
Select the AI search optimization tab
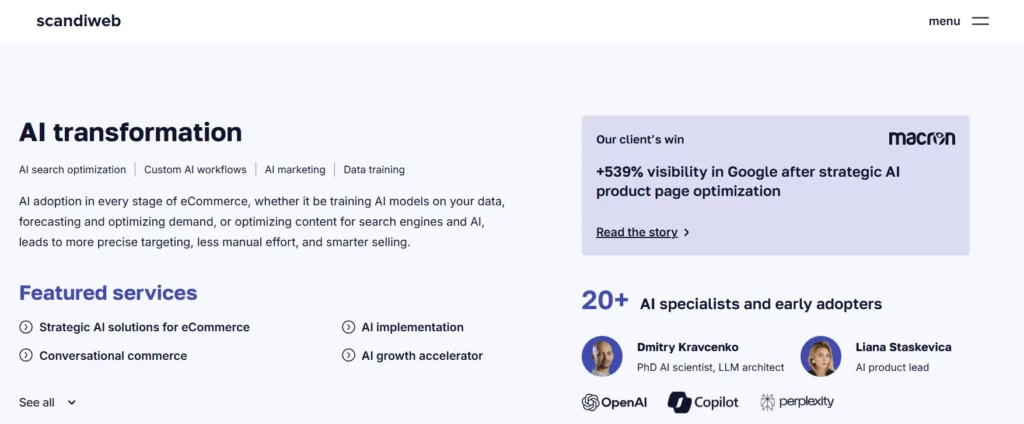(73, 170)
